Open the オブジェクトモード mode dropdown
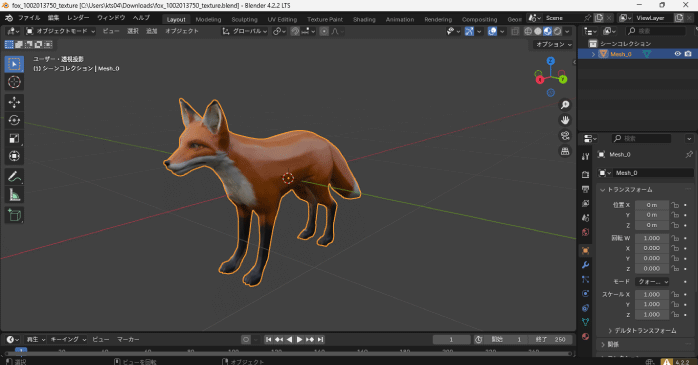Image resolution: width=698 pixels, height=365 pixels. pos(61,31)
